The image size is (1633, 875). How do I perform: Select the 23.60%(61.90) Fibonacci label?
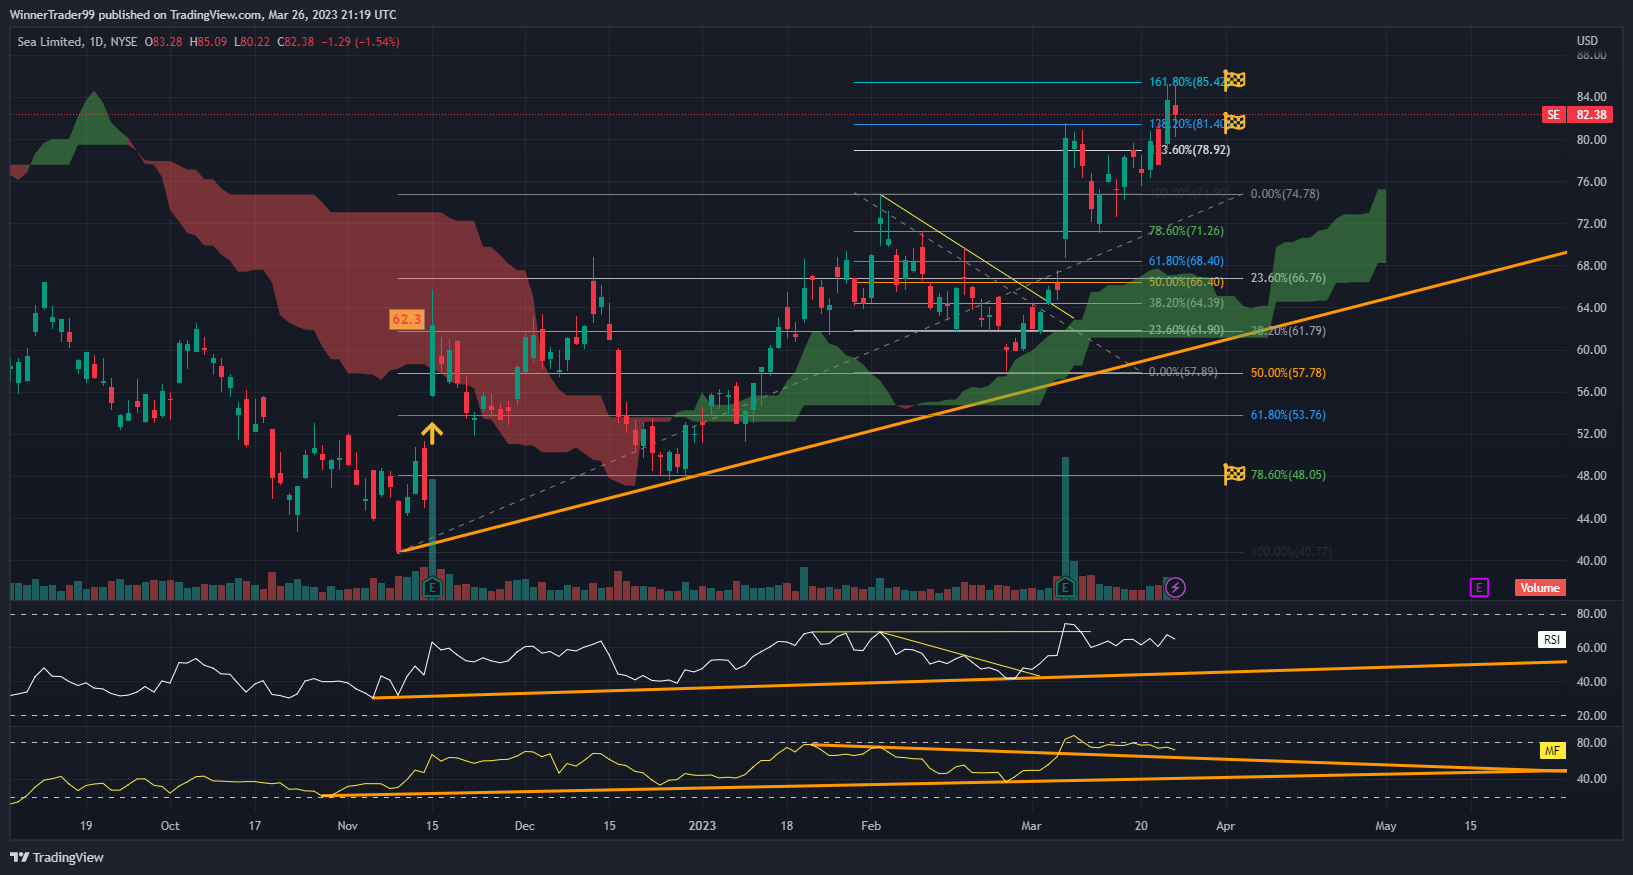pyautogui.click(x=1186, y=330)
